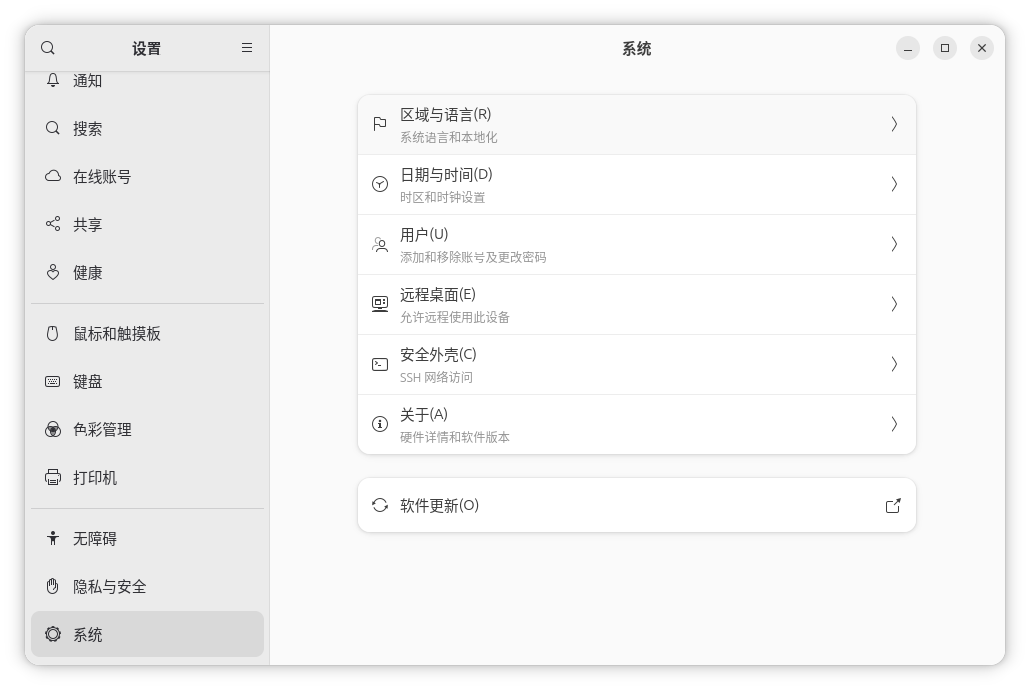This screenshot has height=690, width=1030.
Task: Open 打印机 settings from sidebar
Action: point(95,478)
